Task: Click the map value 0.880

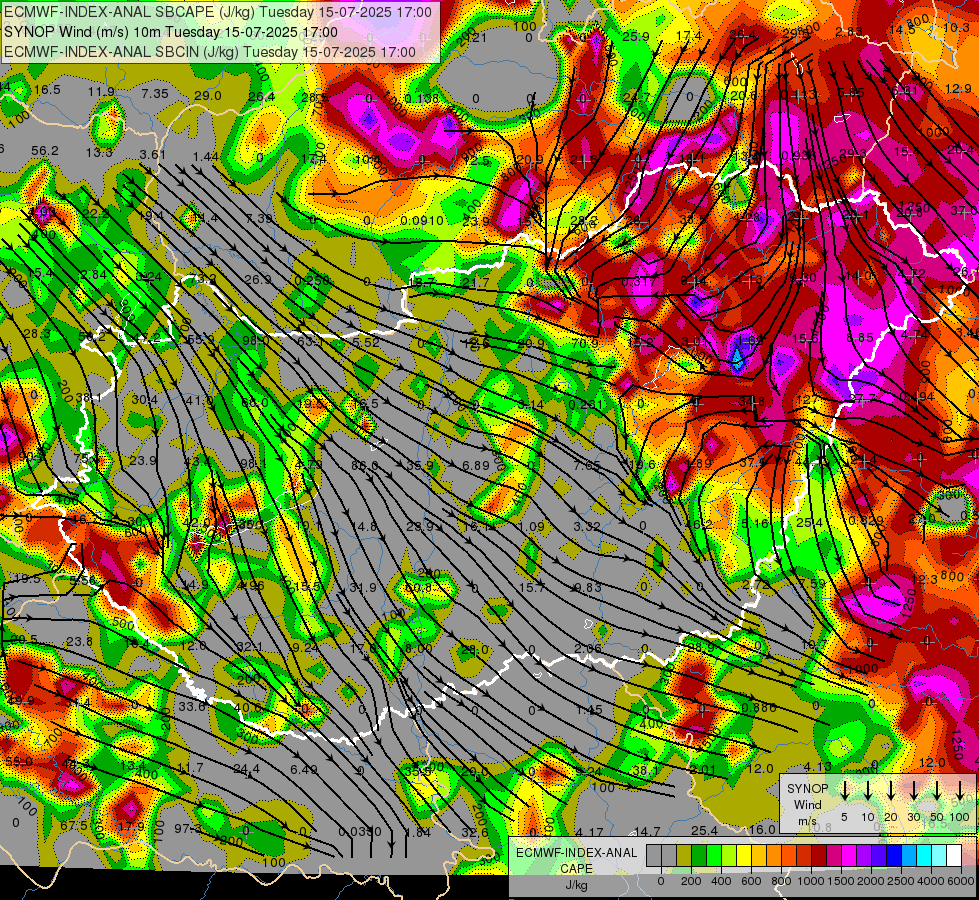Action: (x=759, y=708)
